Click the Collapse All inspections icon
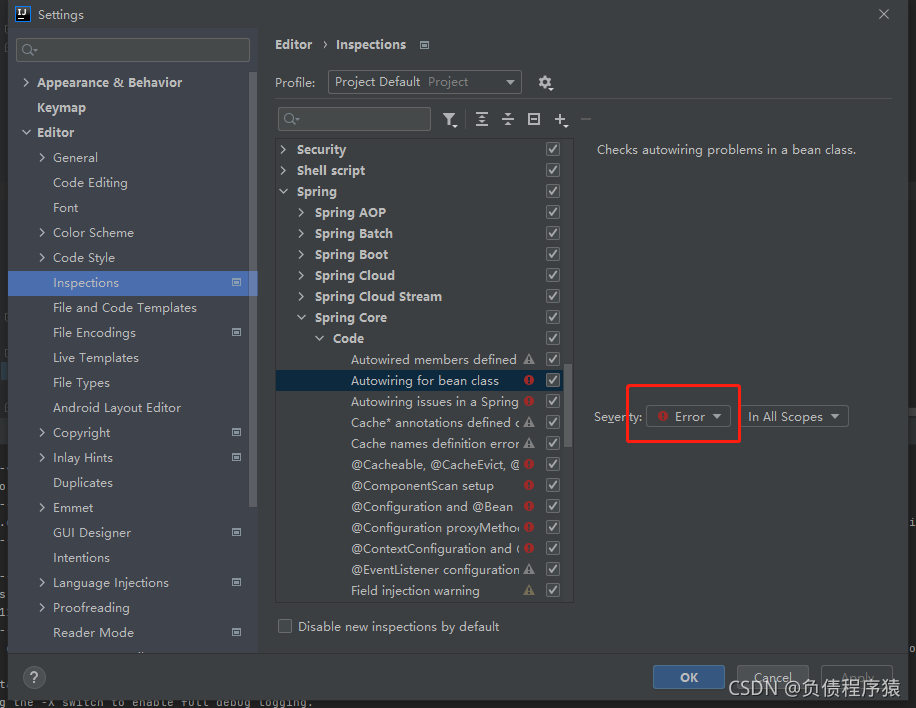Image resolution: width=916 pixels, height=708 pixels. pyautogui.click(x=508, y=119)
